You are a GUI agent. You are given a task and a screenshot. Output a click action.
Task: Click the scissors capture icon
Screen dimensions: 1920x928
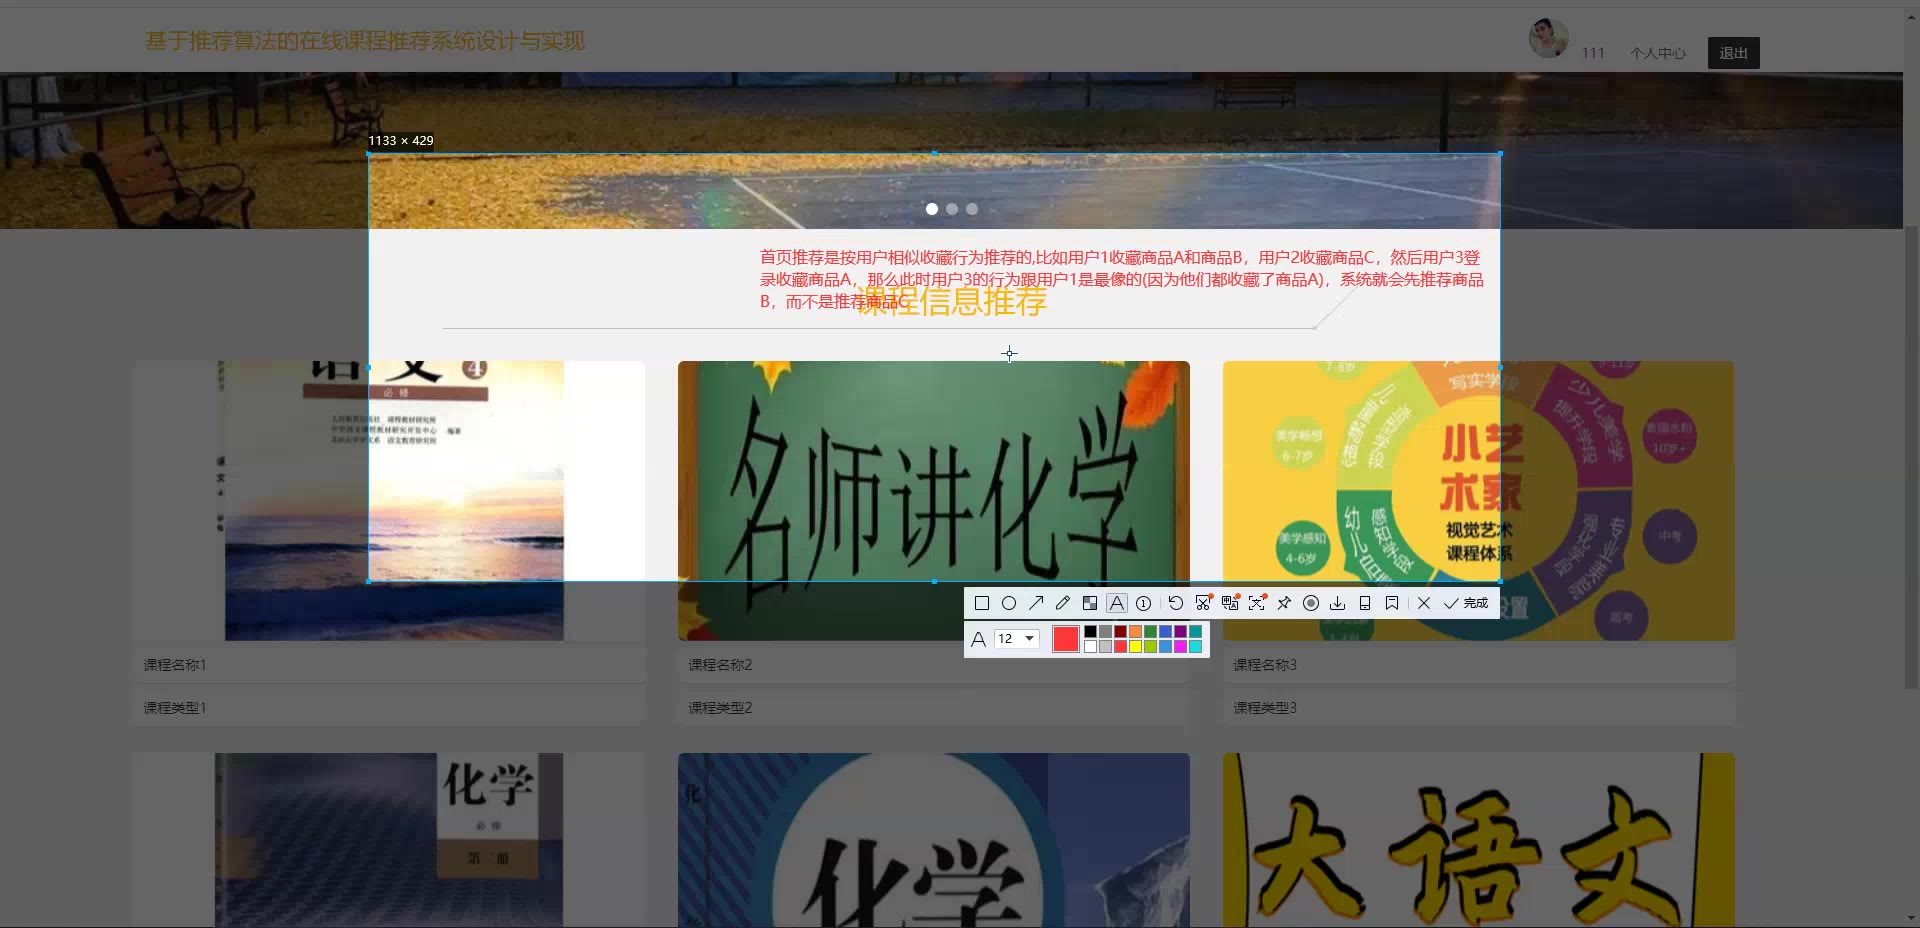[1203, 603]
